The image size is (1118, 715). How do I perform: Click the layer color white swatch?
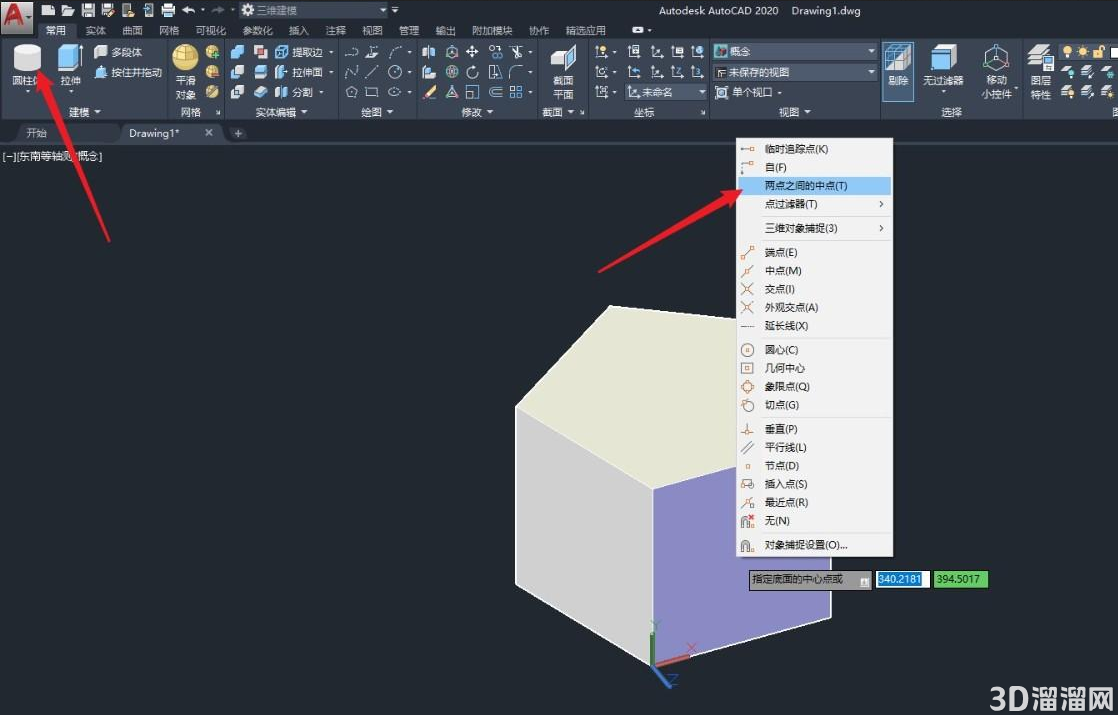pos(1114,51)
